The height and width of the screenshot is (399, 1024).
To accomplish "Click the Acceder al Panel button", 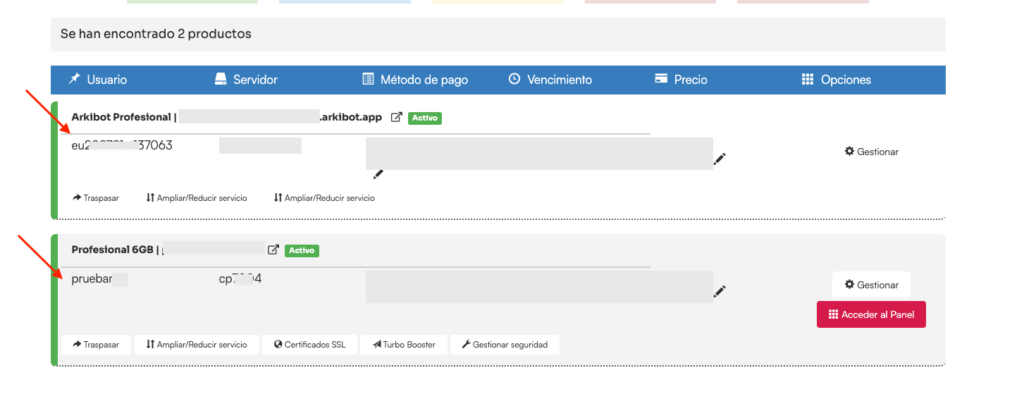I will point(871,315).
